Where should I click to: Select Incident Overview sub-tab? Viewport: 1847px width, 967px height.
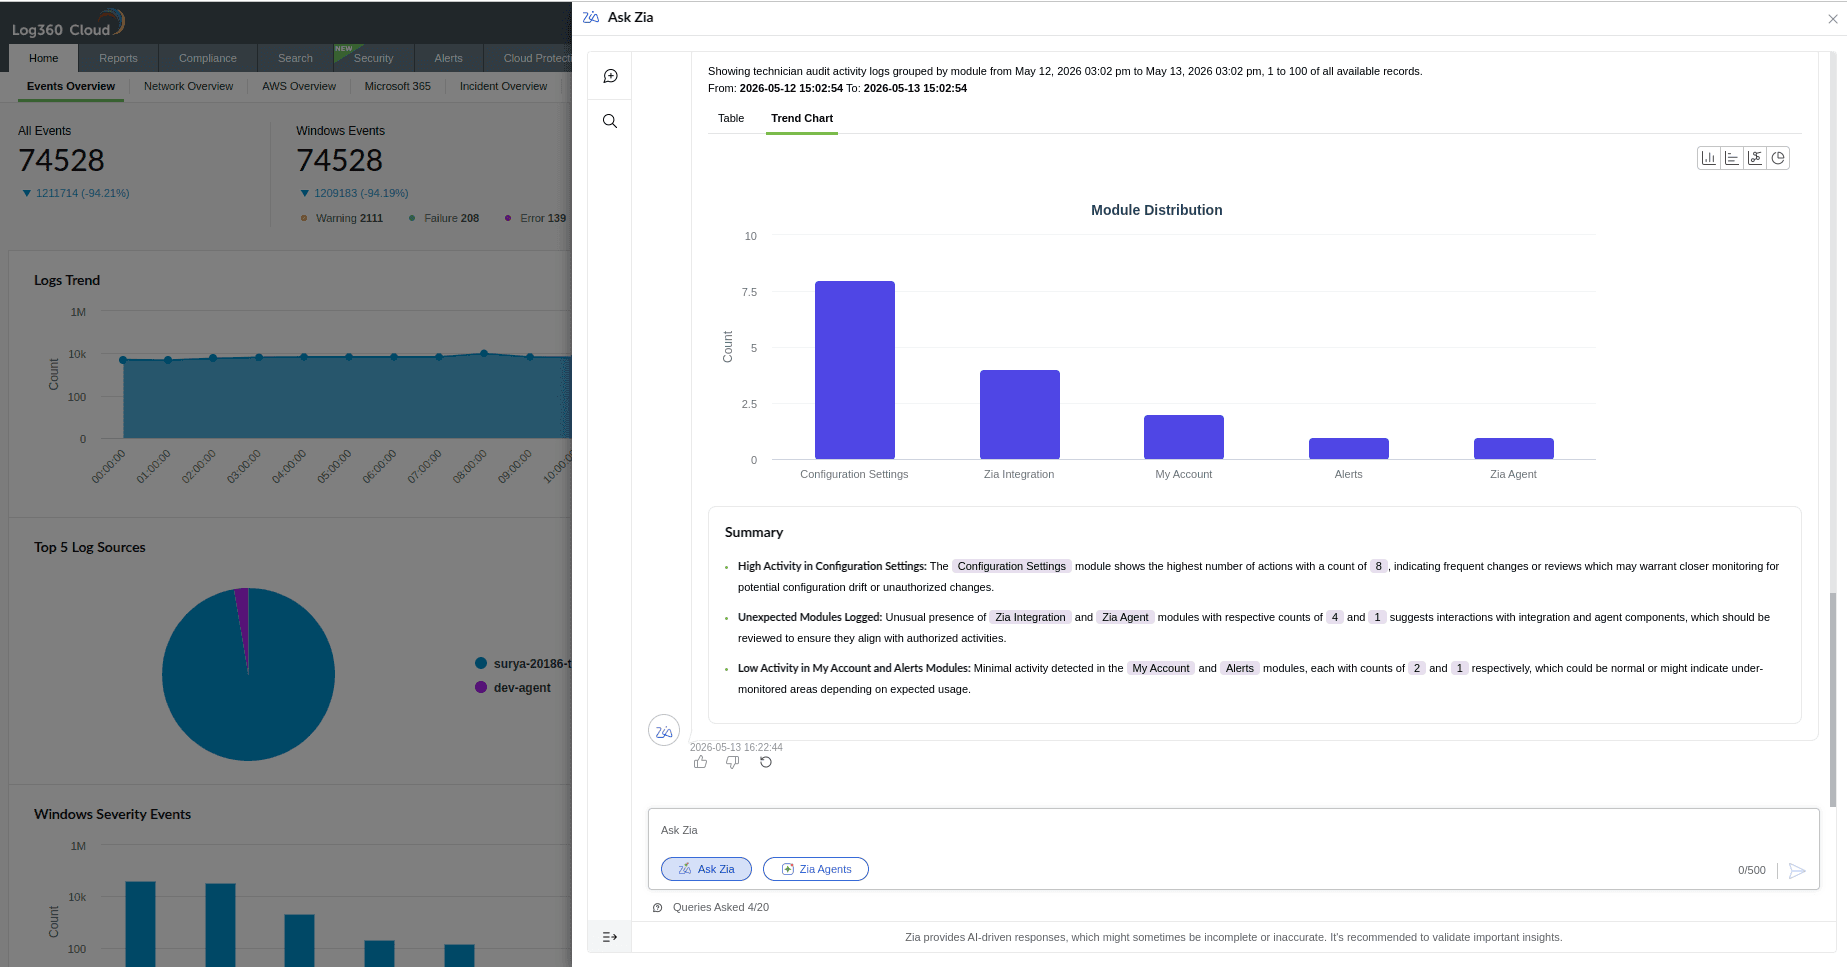pyautogui.click(x=503, y=86)
